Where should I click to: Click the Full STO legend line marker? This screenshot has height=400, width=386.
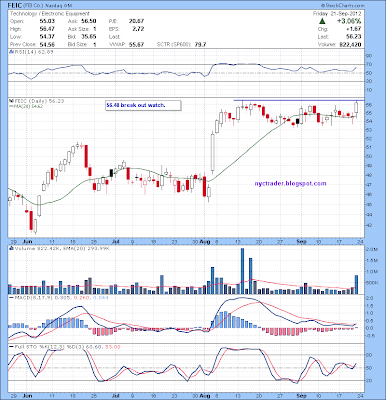point(11,347)
